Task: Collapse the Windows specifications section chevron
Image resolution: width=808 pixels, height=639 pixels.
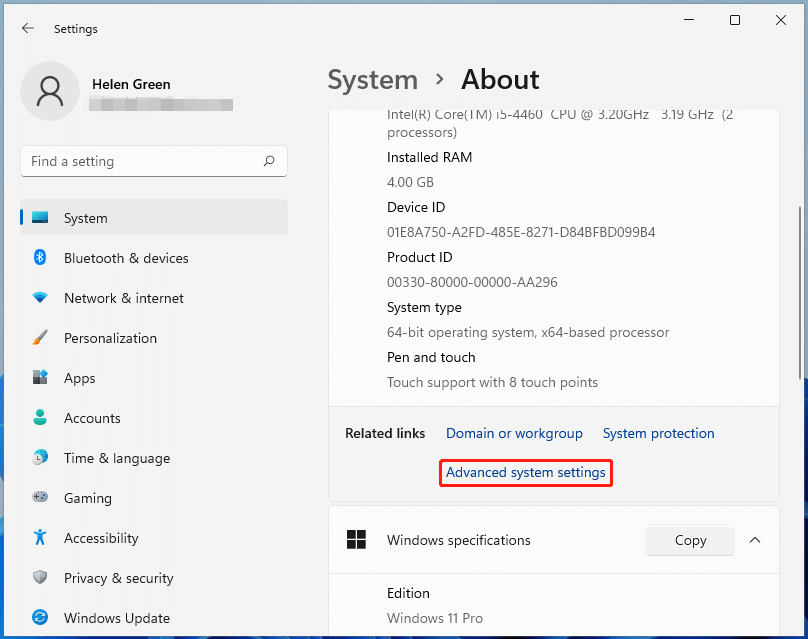Action: pos(754,540)
